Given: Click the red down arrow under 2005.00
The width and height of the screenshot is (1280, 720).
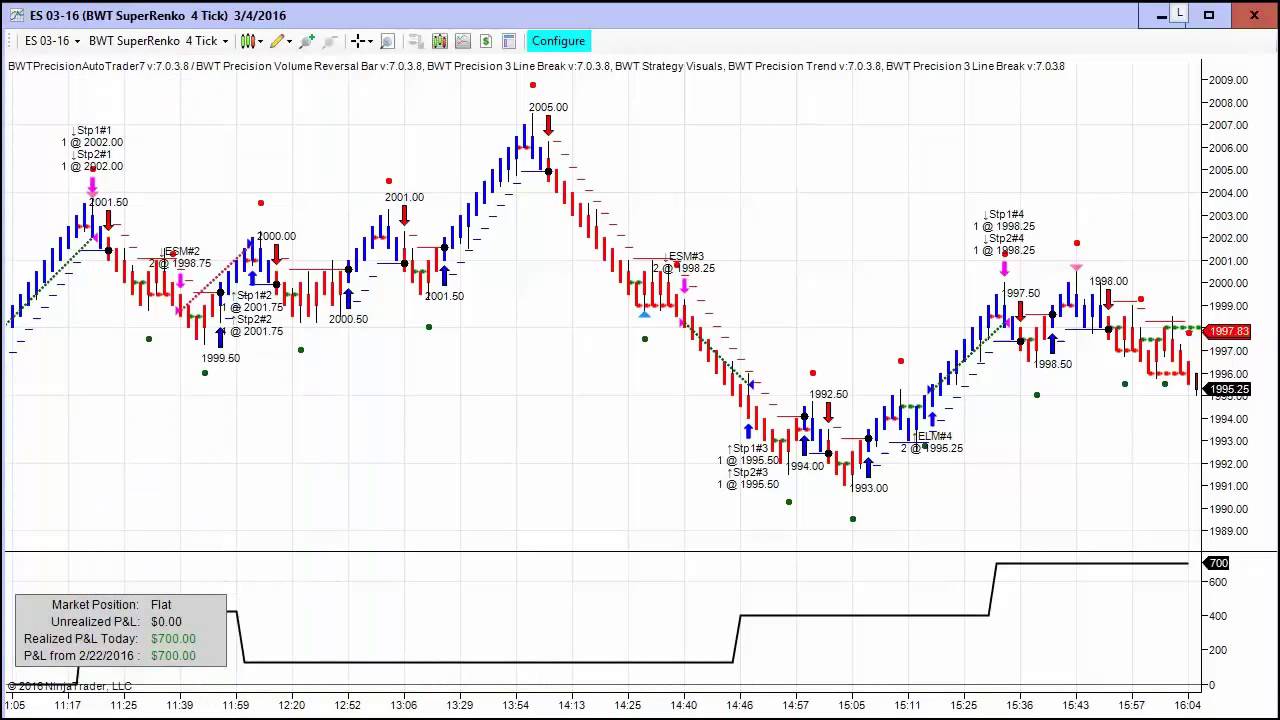Looking at the screenshot, I should coord(548,125).
